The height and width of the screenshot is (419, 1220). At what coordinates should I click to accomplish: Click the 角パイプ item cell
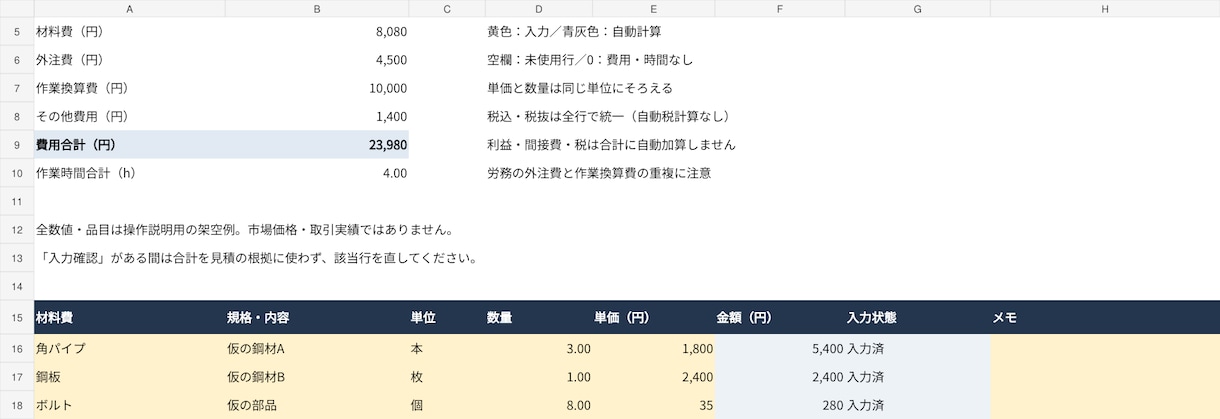(x=130, y=349)
